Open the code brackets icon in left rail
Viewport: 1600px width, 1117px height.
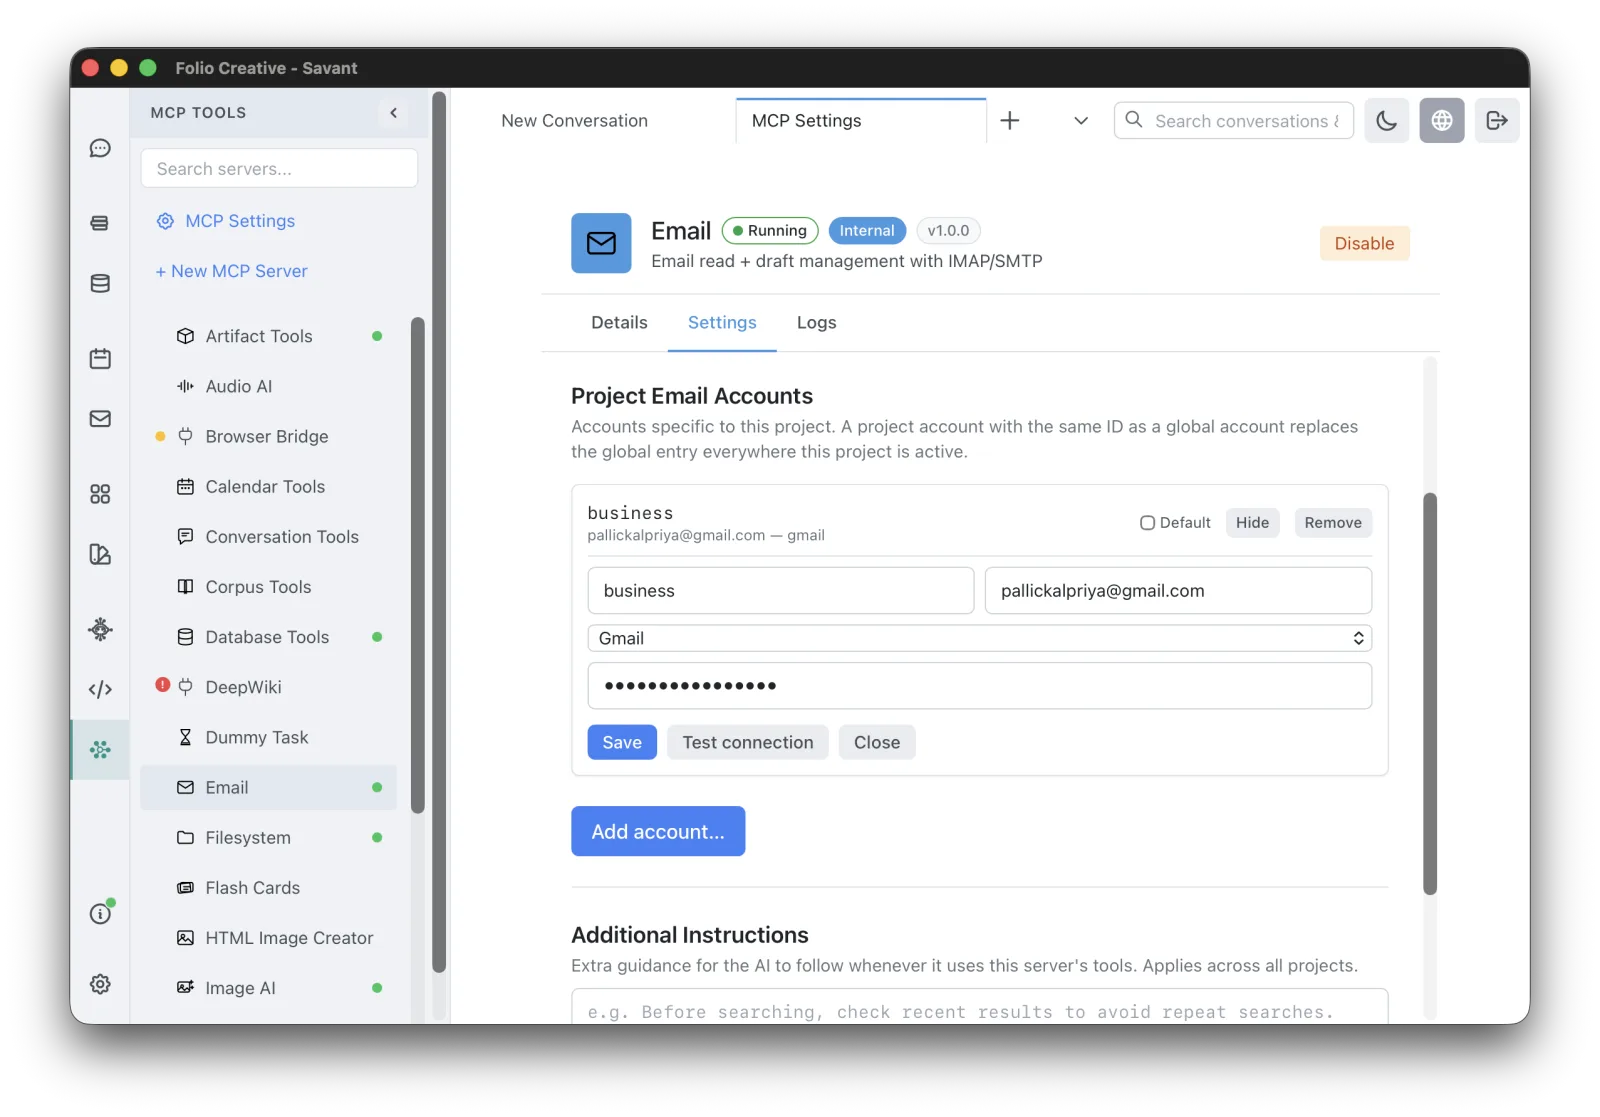click(x=100, y=689)
